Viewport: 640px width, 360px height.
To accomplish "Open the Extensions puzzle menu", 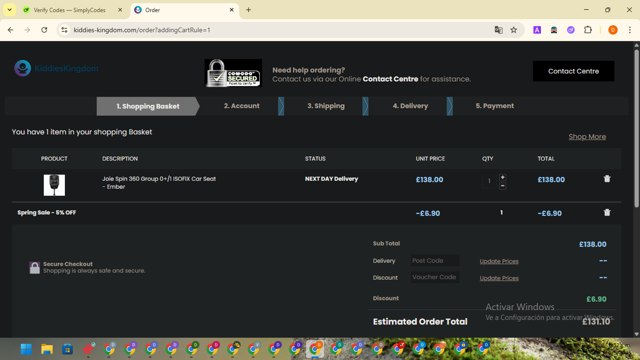I will pyautogui.click(x=588, y=30).
